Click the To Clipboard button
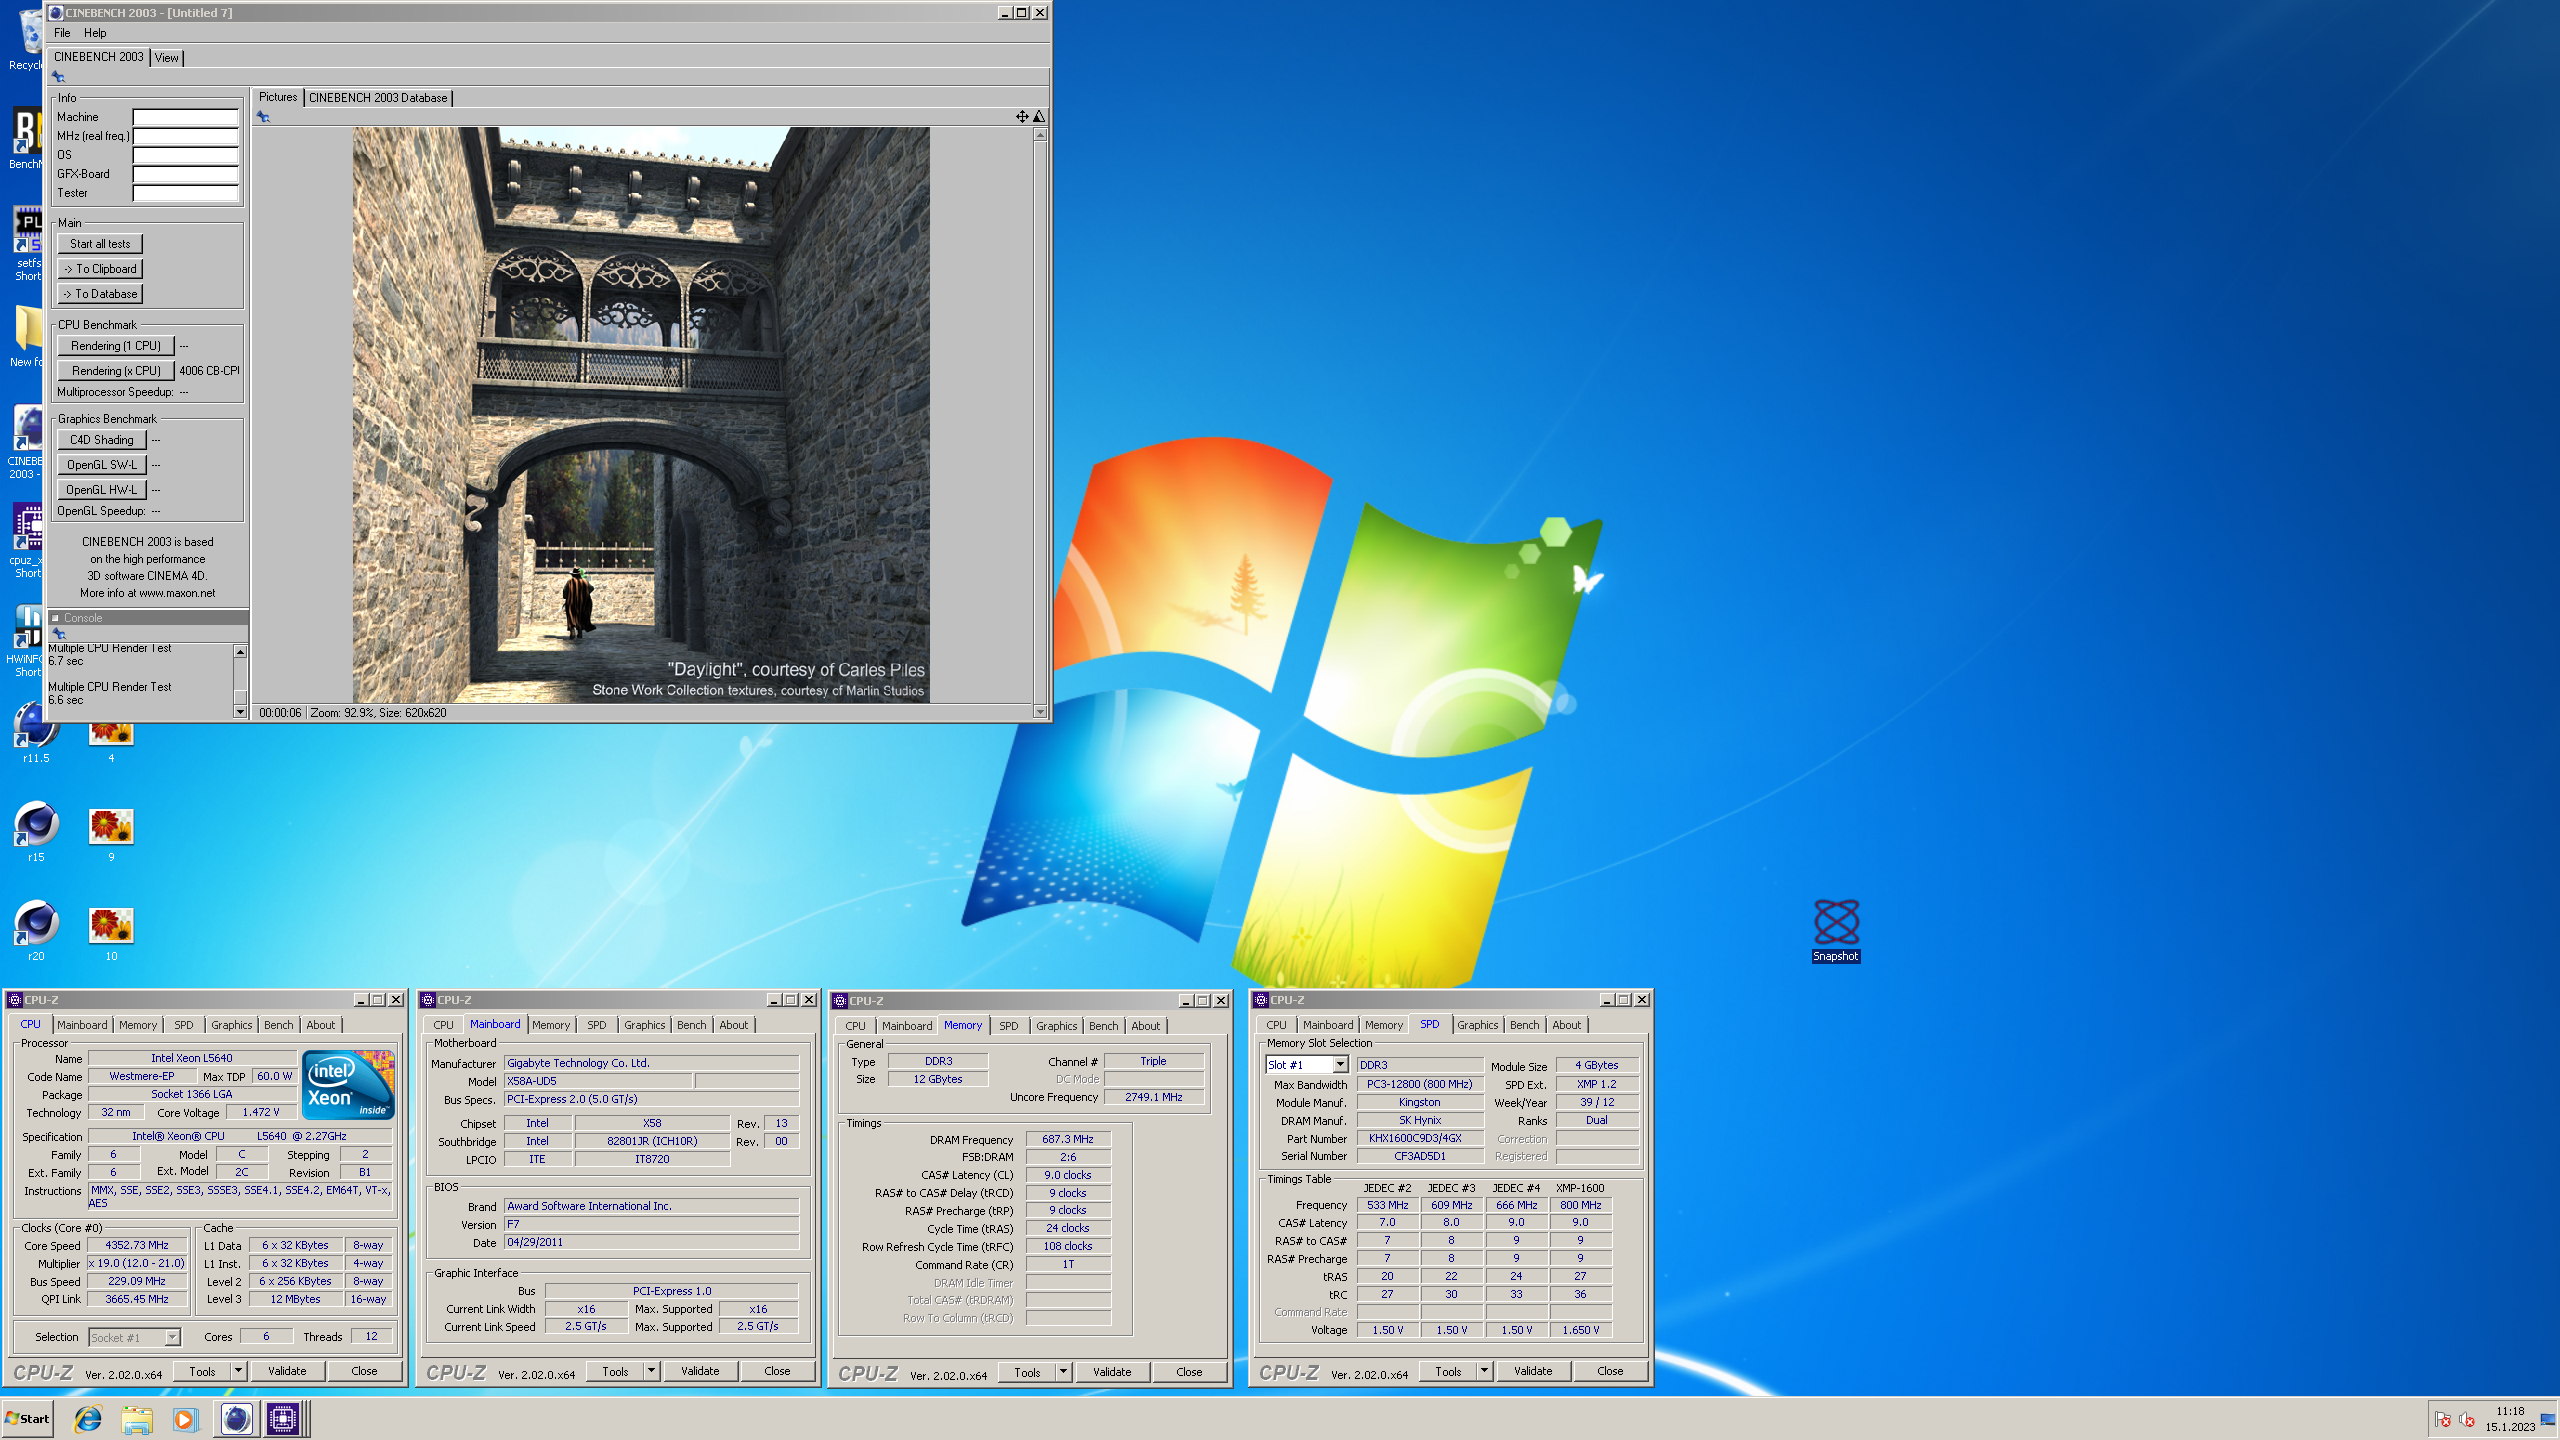Image resolution: width=2560 pixels, height=1440 pixels. point(100,269)
